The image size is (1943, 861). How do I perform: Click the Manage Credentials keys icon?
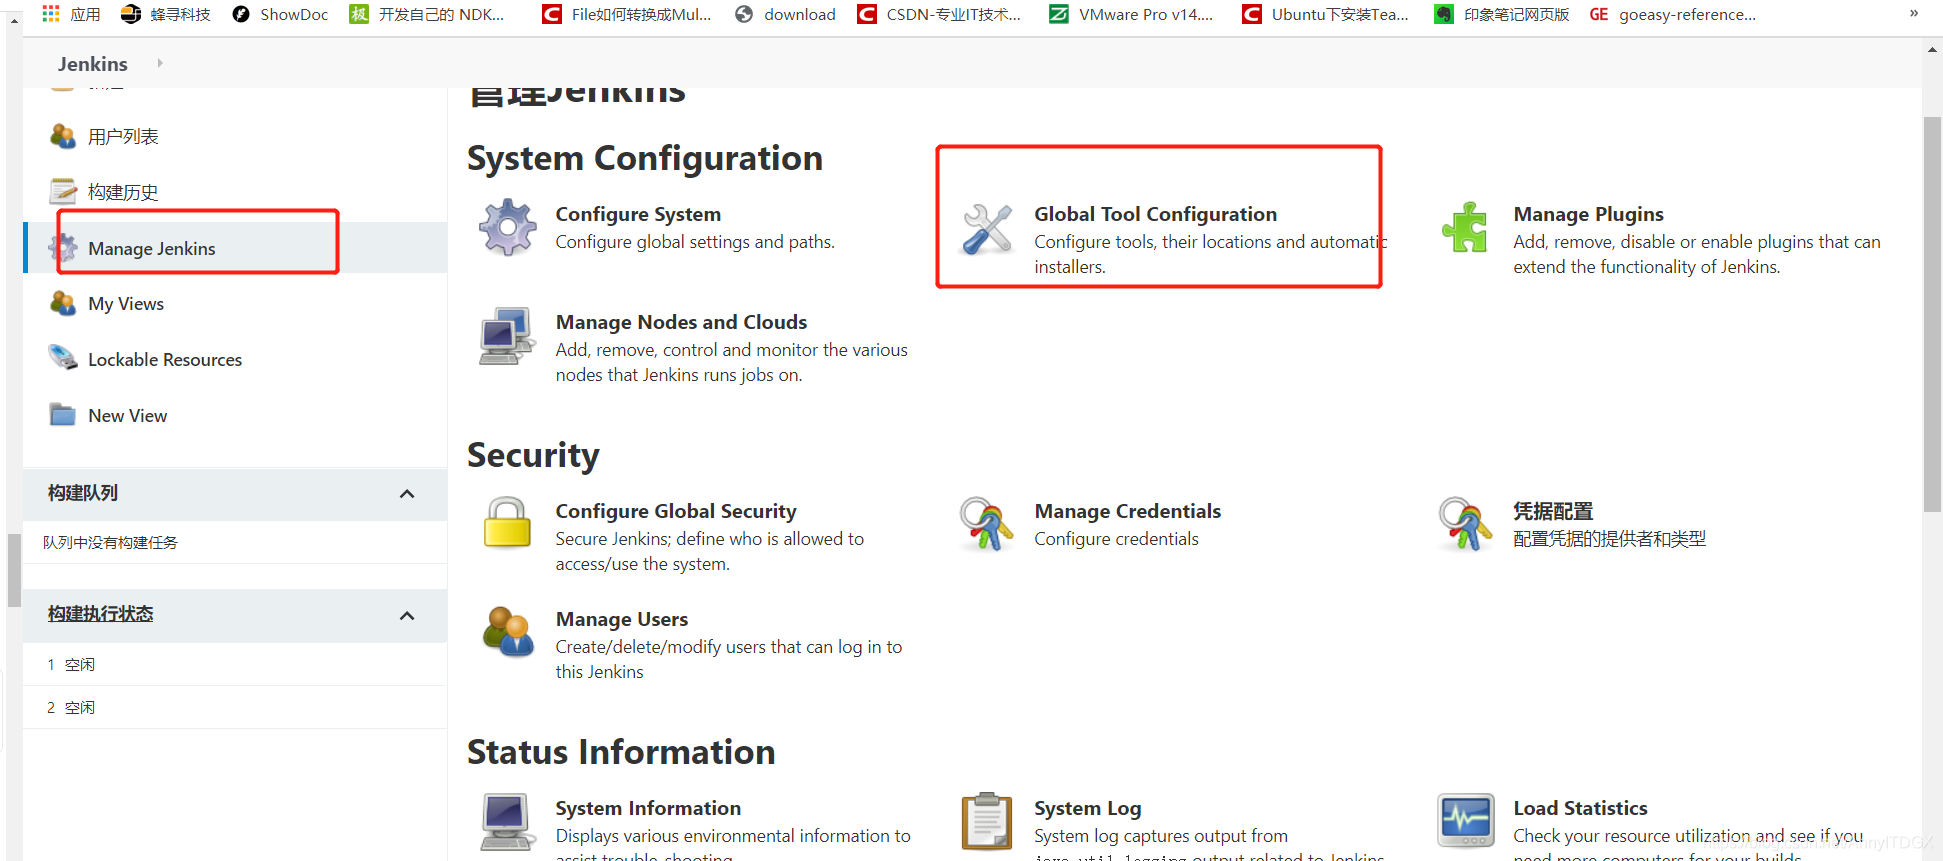point(987,523)
